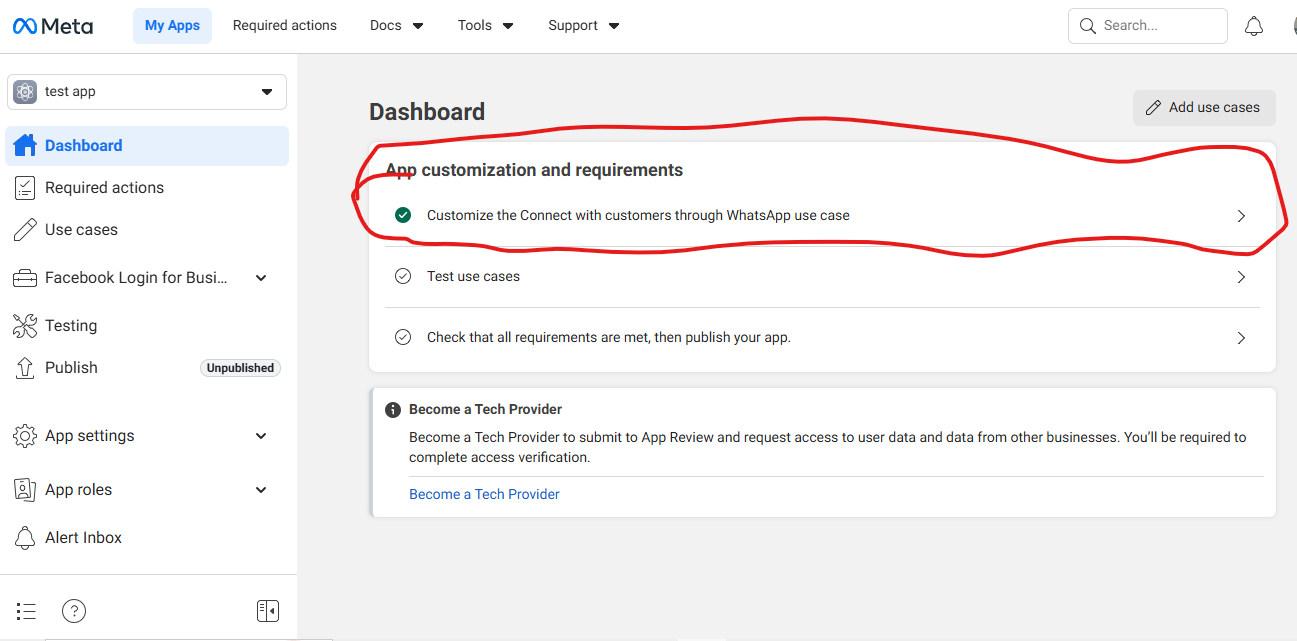Viewport: 1297px width, 641px height.
Task: Expand the test app selector
Action: coord(267,91)
